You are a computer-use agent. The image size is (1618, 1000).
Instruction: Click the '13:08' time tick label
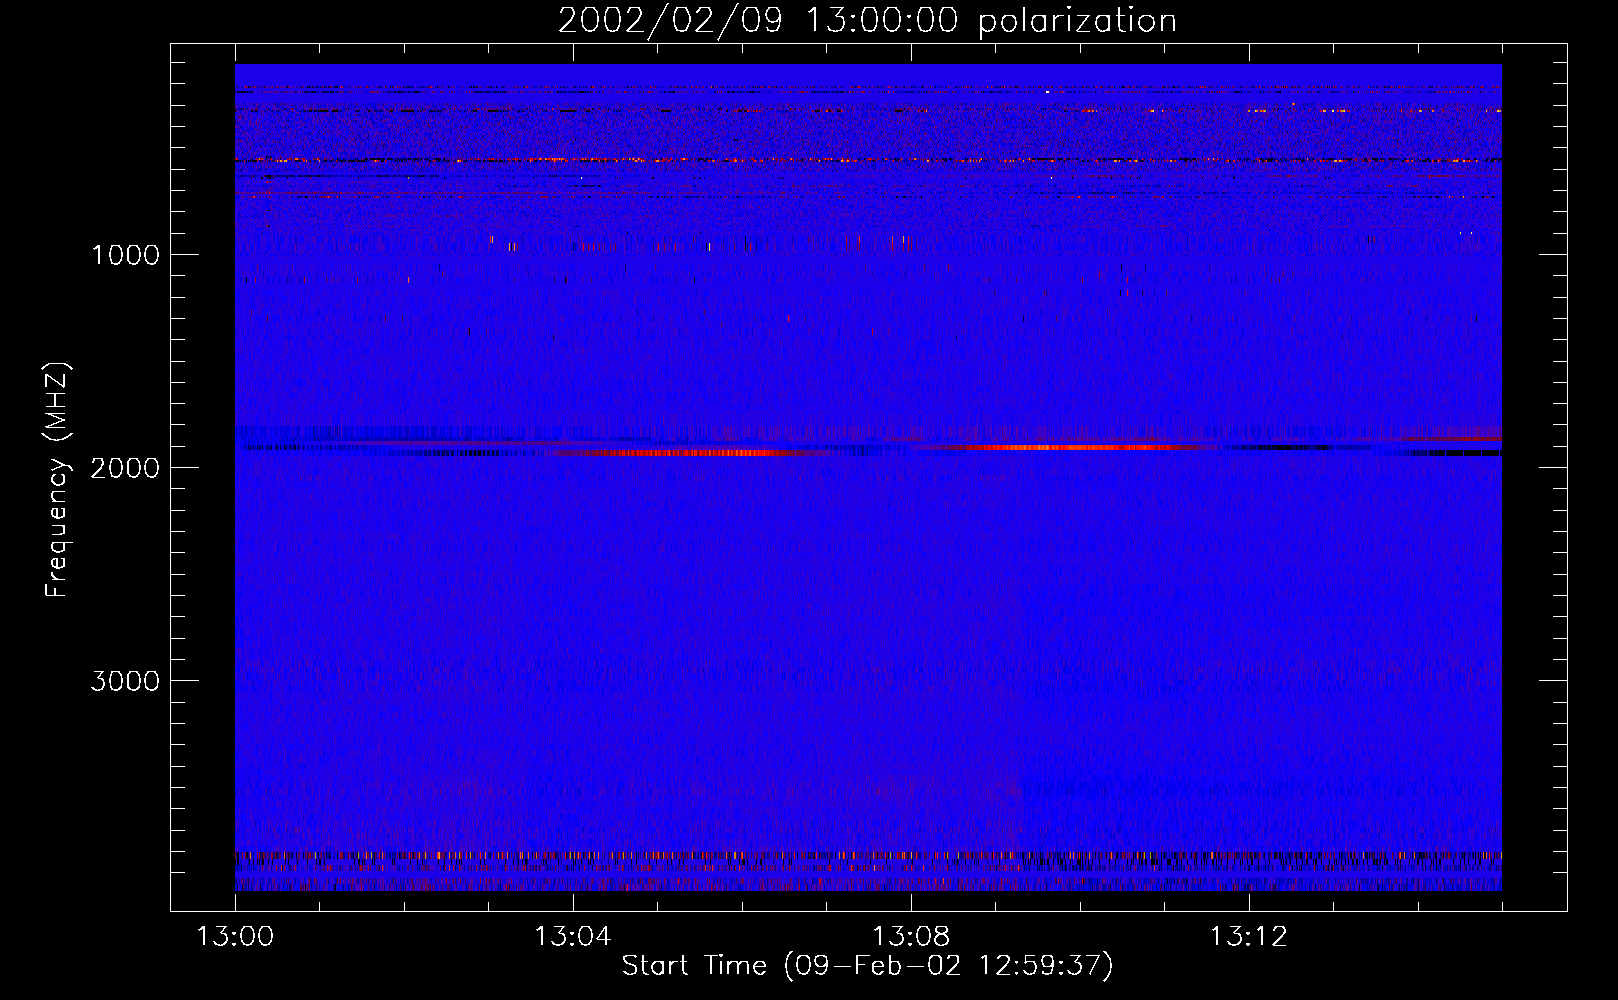(x=910, y=937)
